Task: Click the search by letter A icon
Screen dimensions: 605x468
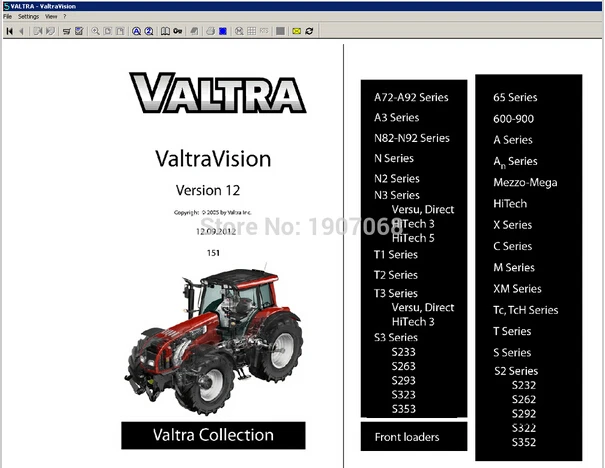Action: pos(136,31)
